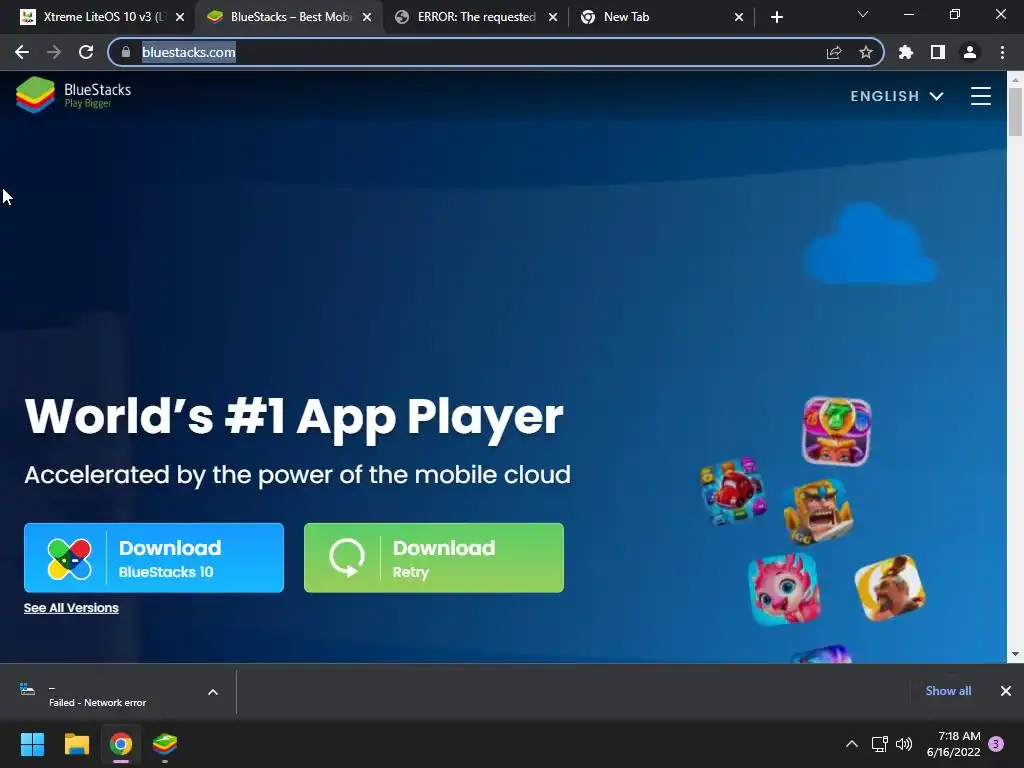Click the green Download Retry button
The image size is (1024, 768).
coord(434,558)
